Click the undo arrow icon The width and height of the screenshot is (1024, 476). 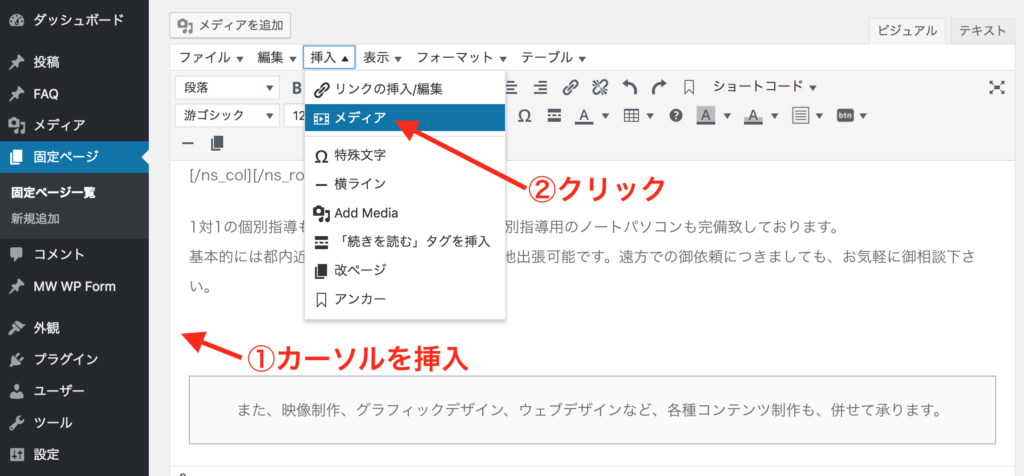(629, 87)
